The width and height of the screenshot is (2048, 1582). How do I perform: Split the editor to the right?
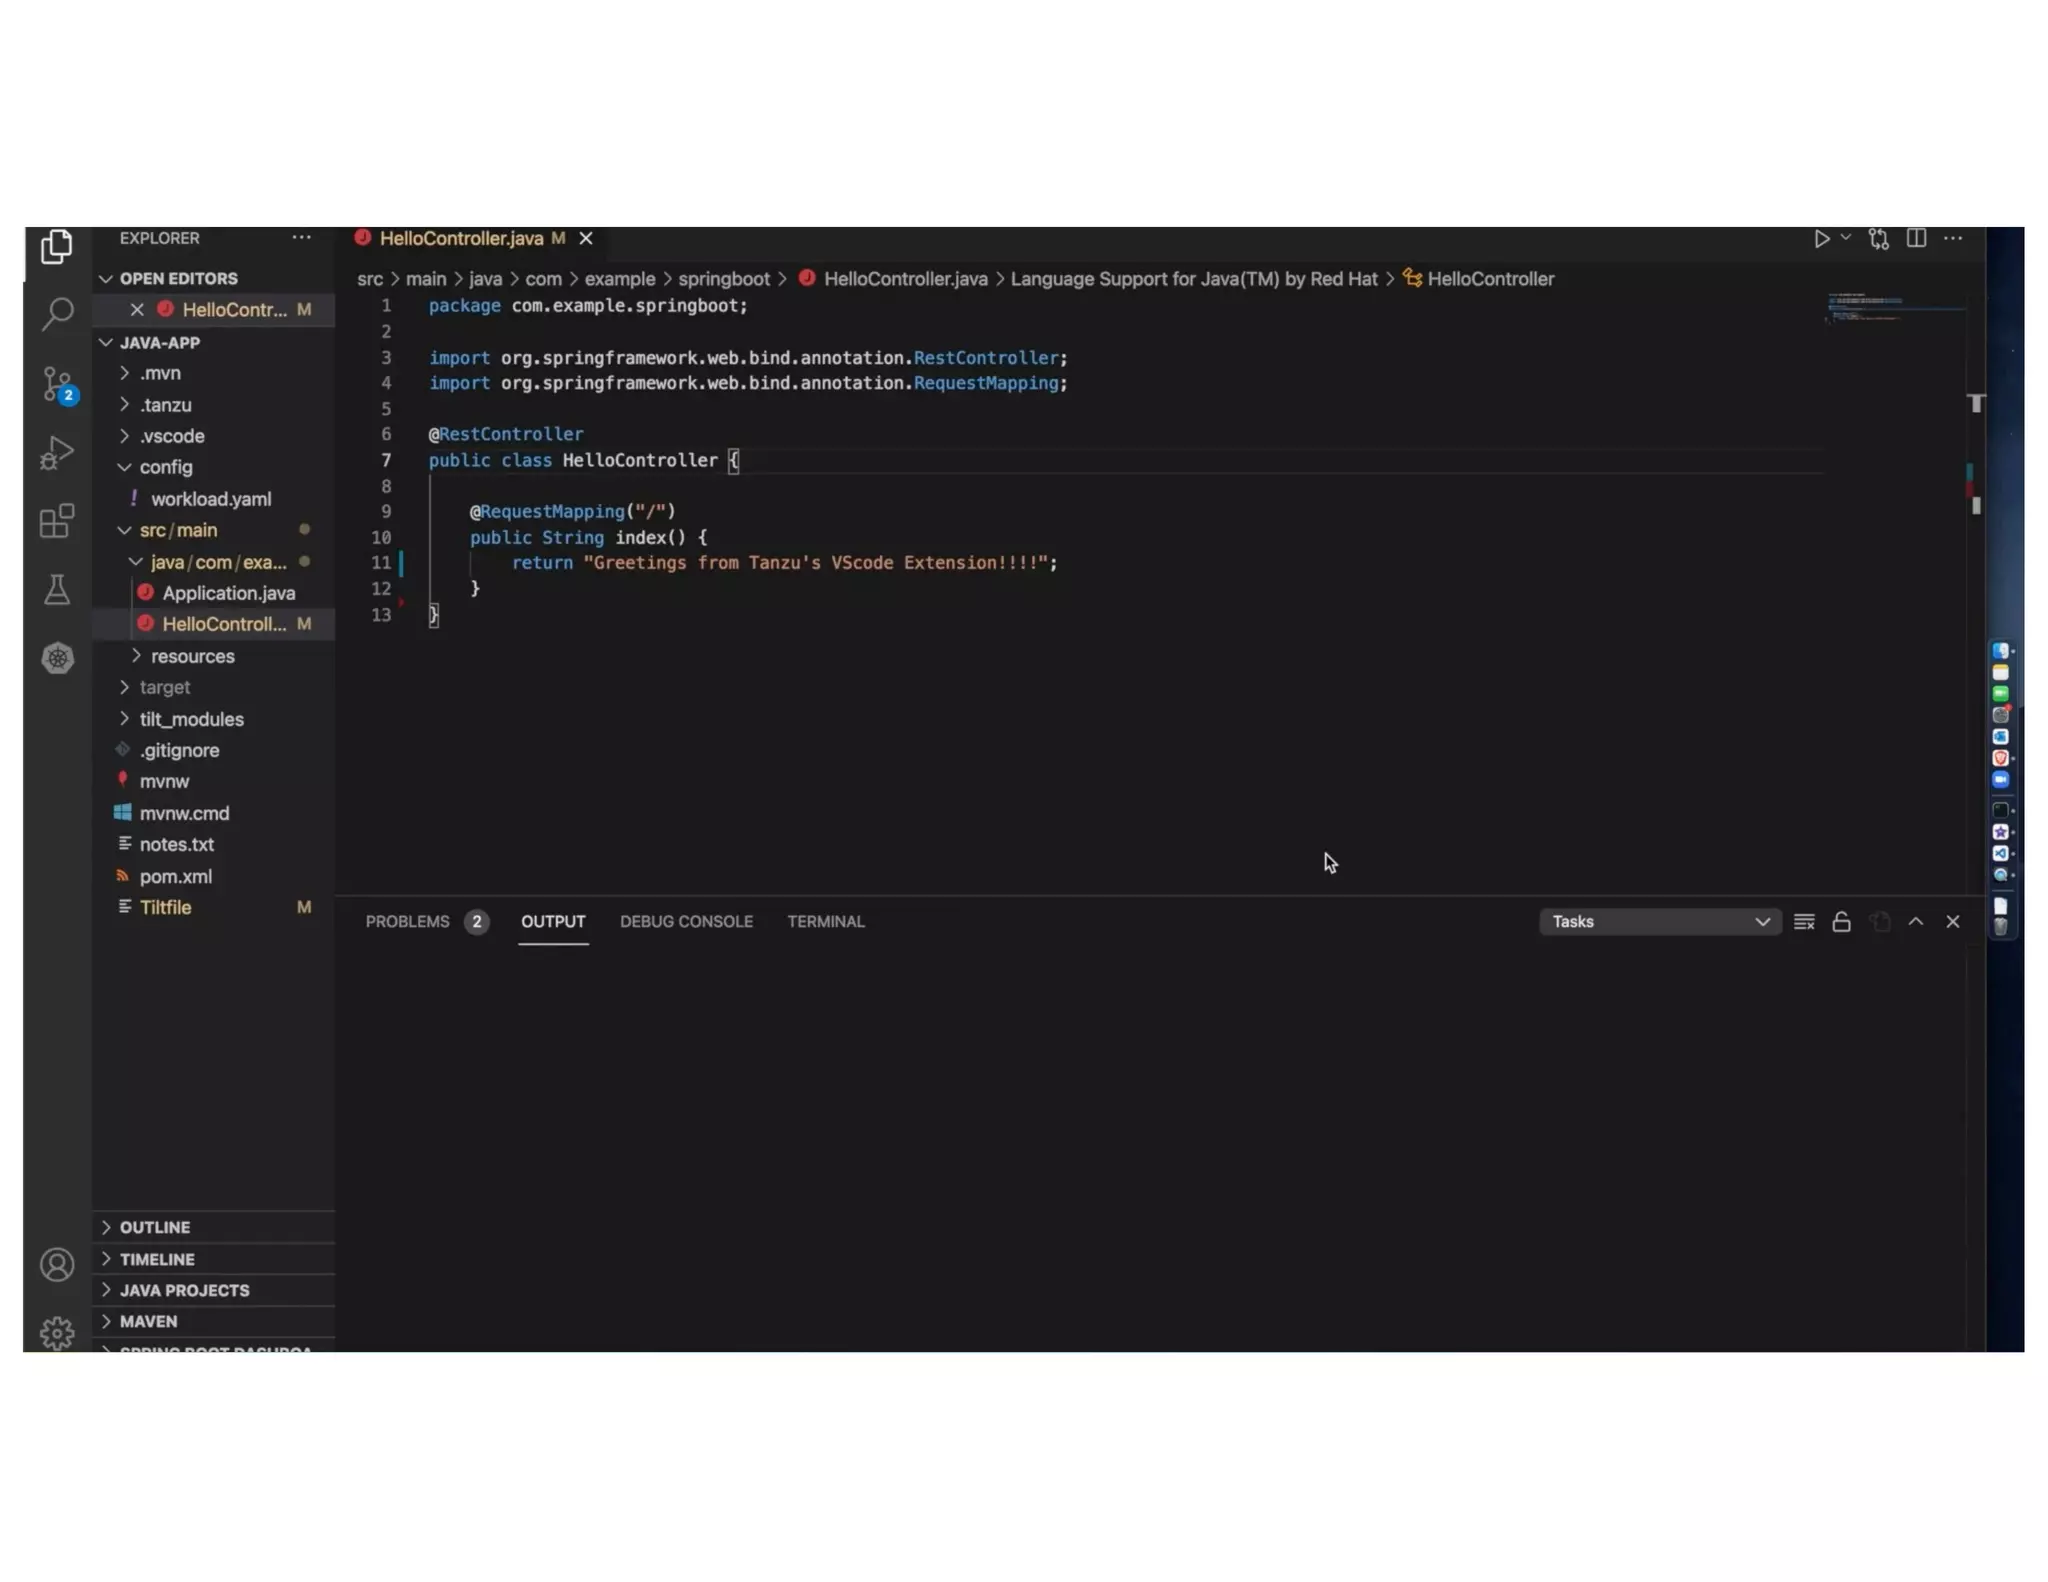1915,239
